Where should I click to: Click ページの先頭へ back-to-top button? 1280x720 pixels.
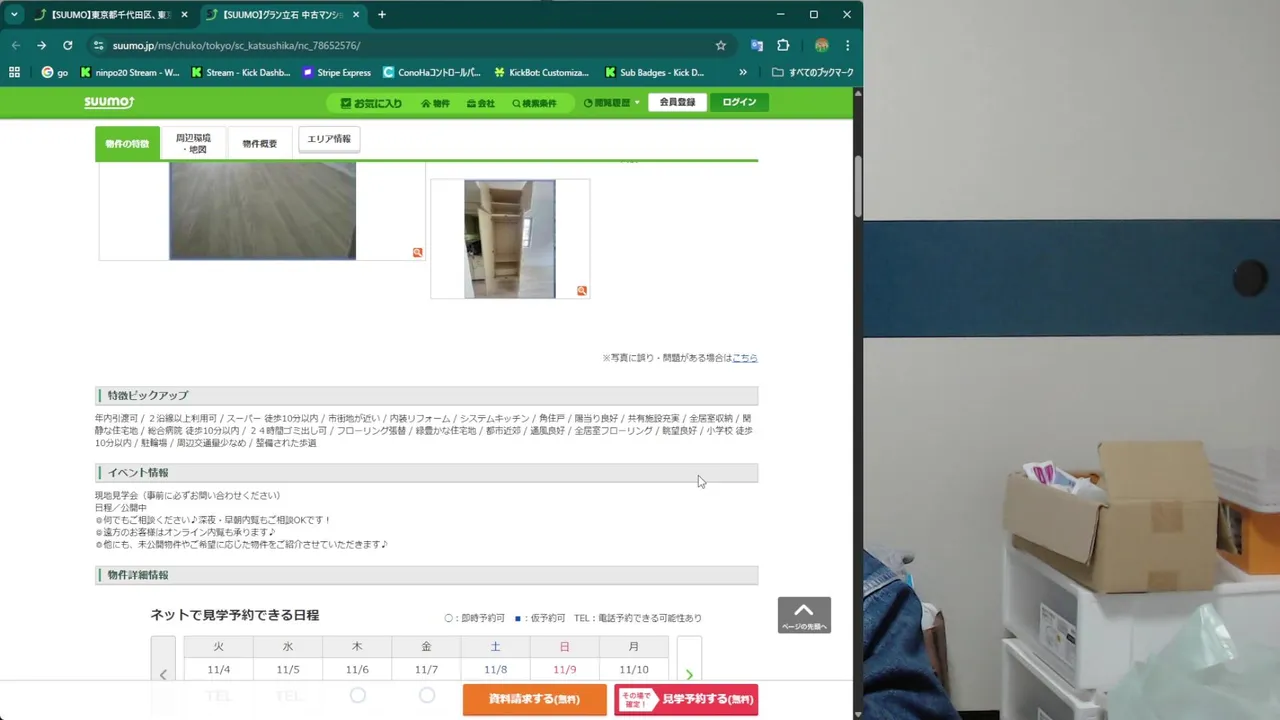[x=804, y=615]
